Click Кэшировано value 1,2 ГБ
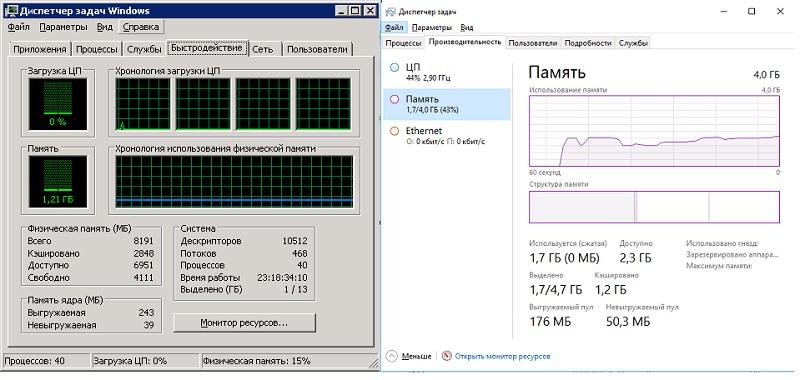 point(611,290)
